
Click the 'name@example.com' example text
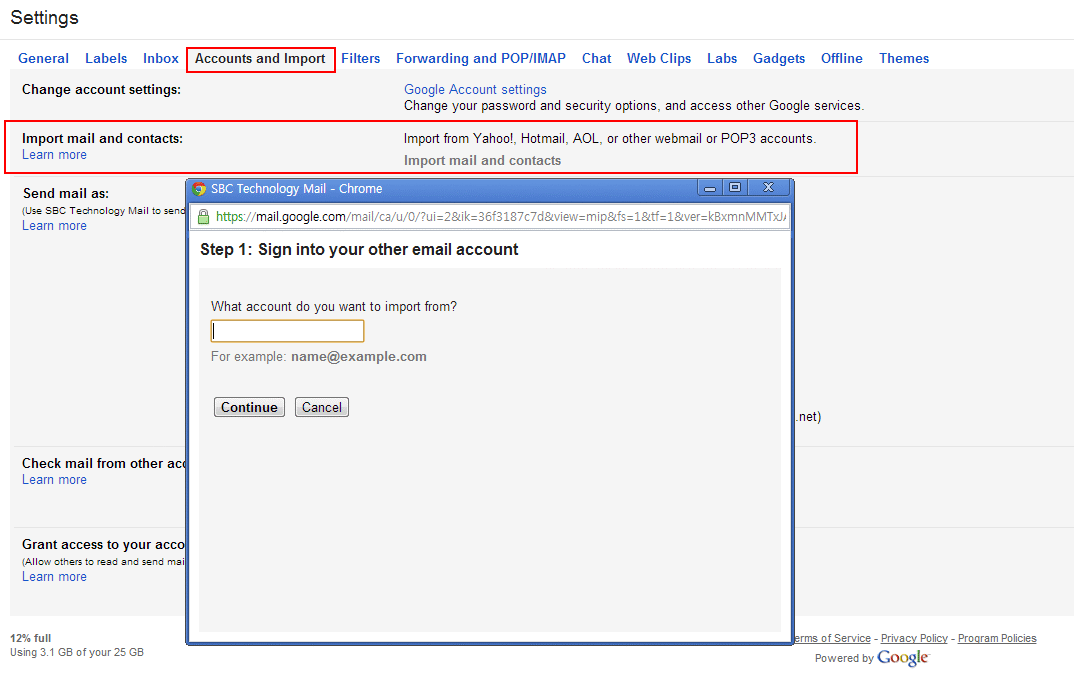pyautogui.click(x=359, y=357)
